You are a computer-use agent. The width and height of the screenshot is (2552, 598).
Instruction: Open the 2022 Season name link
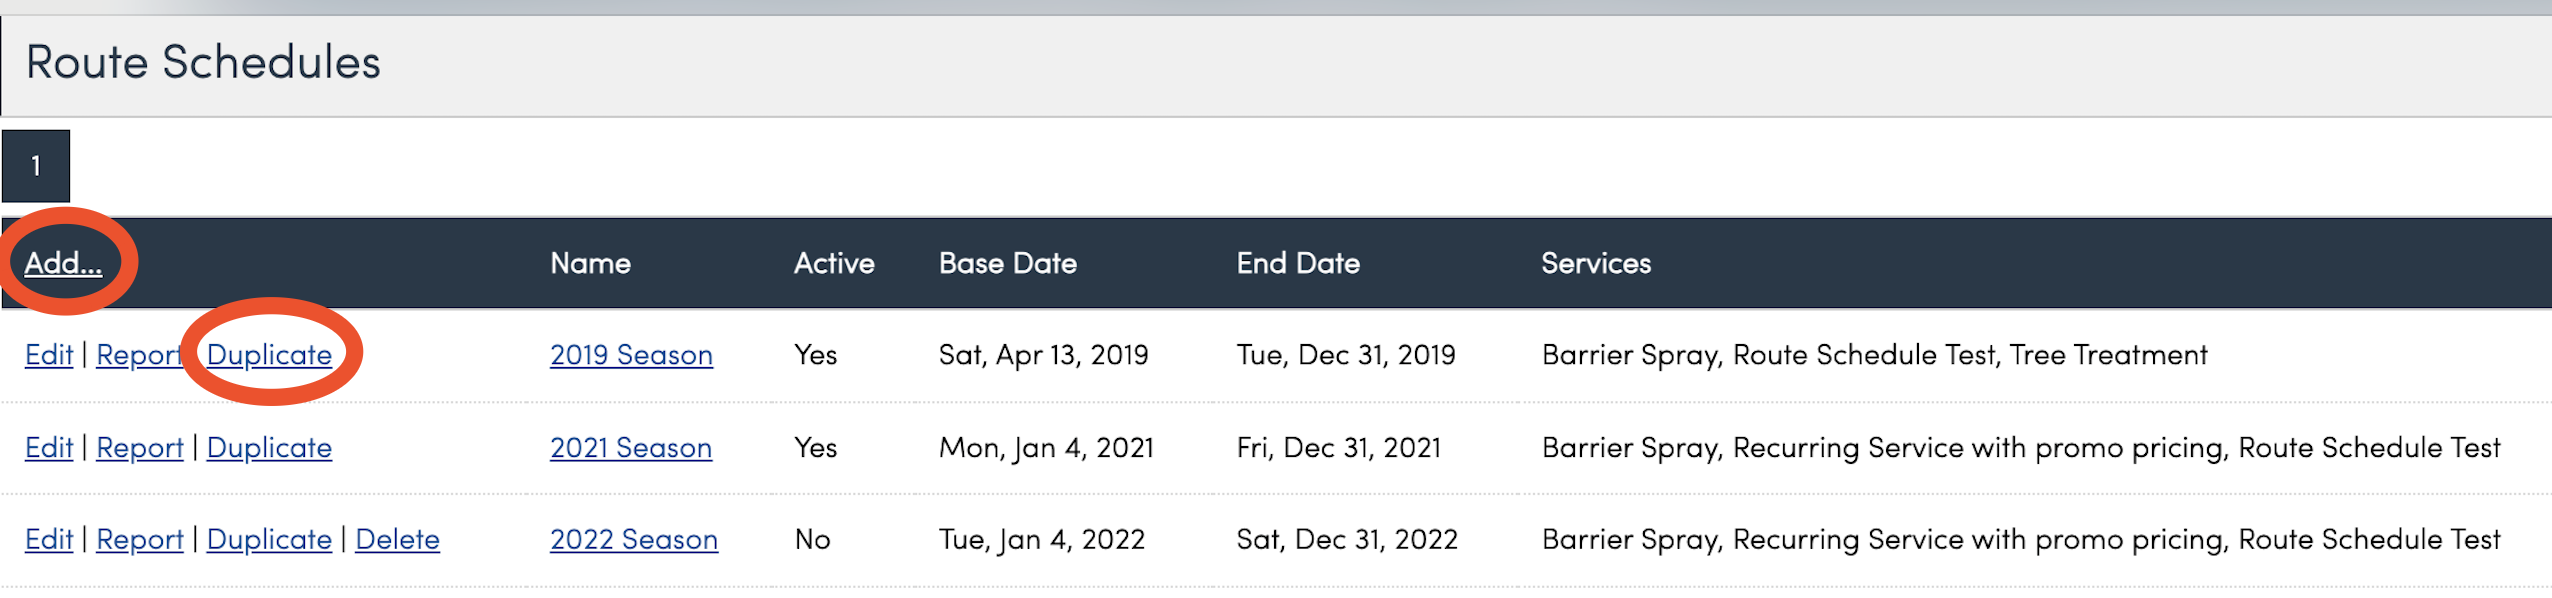tap(634, 540)
